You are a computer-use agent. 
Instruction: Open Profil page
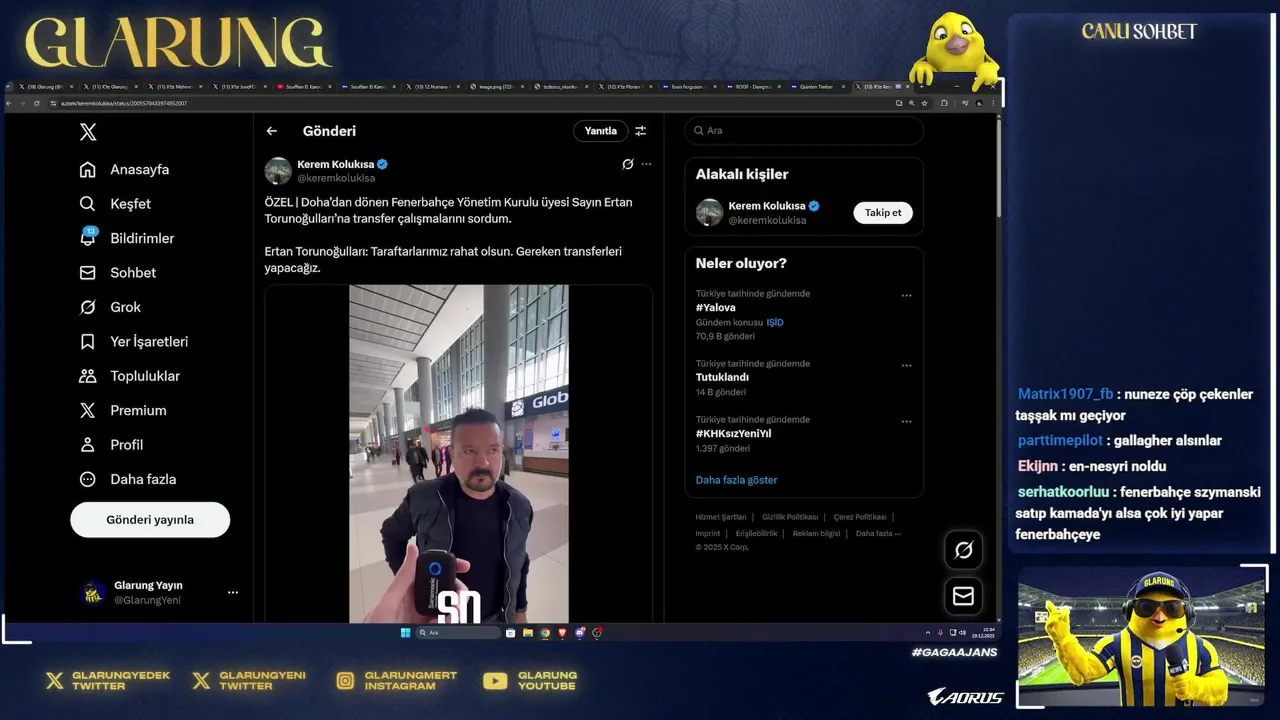[111, 445]
